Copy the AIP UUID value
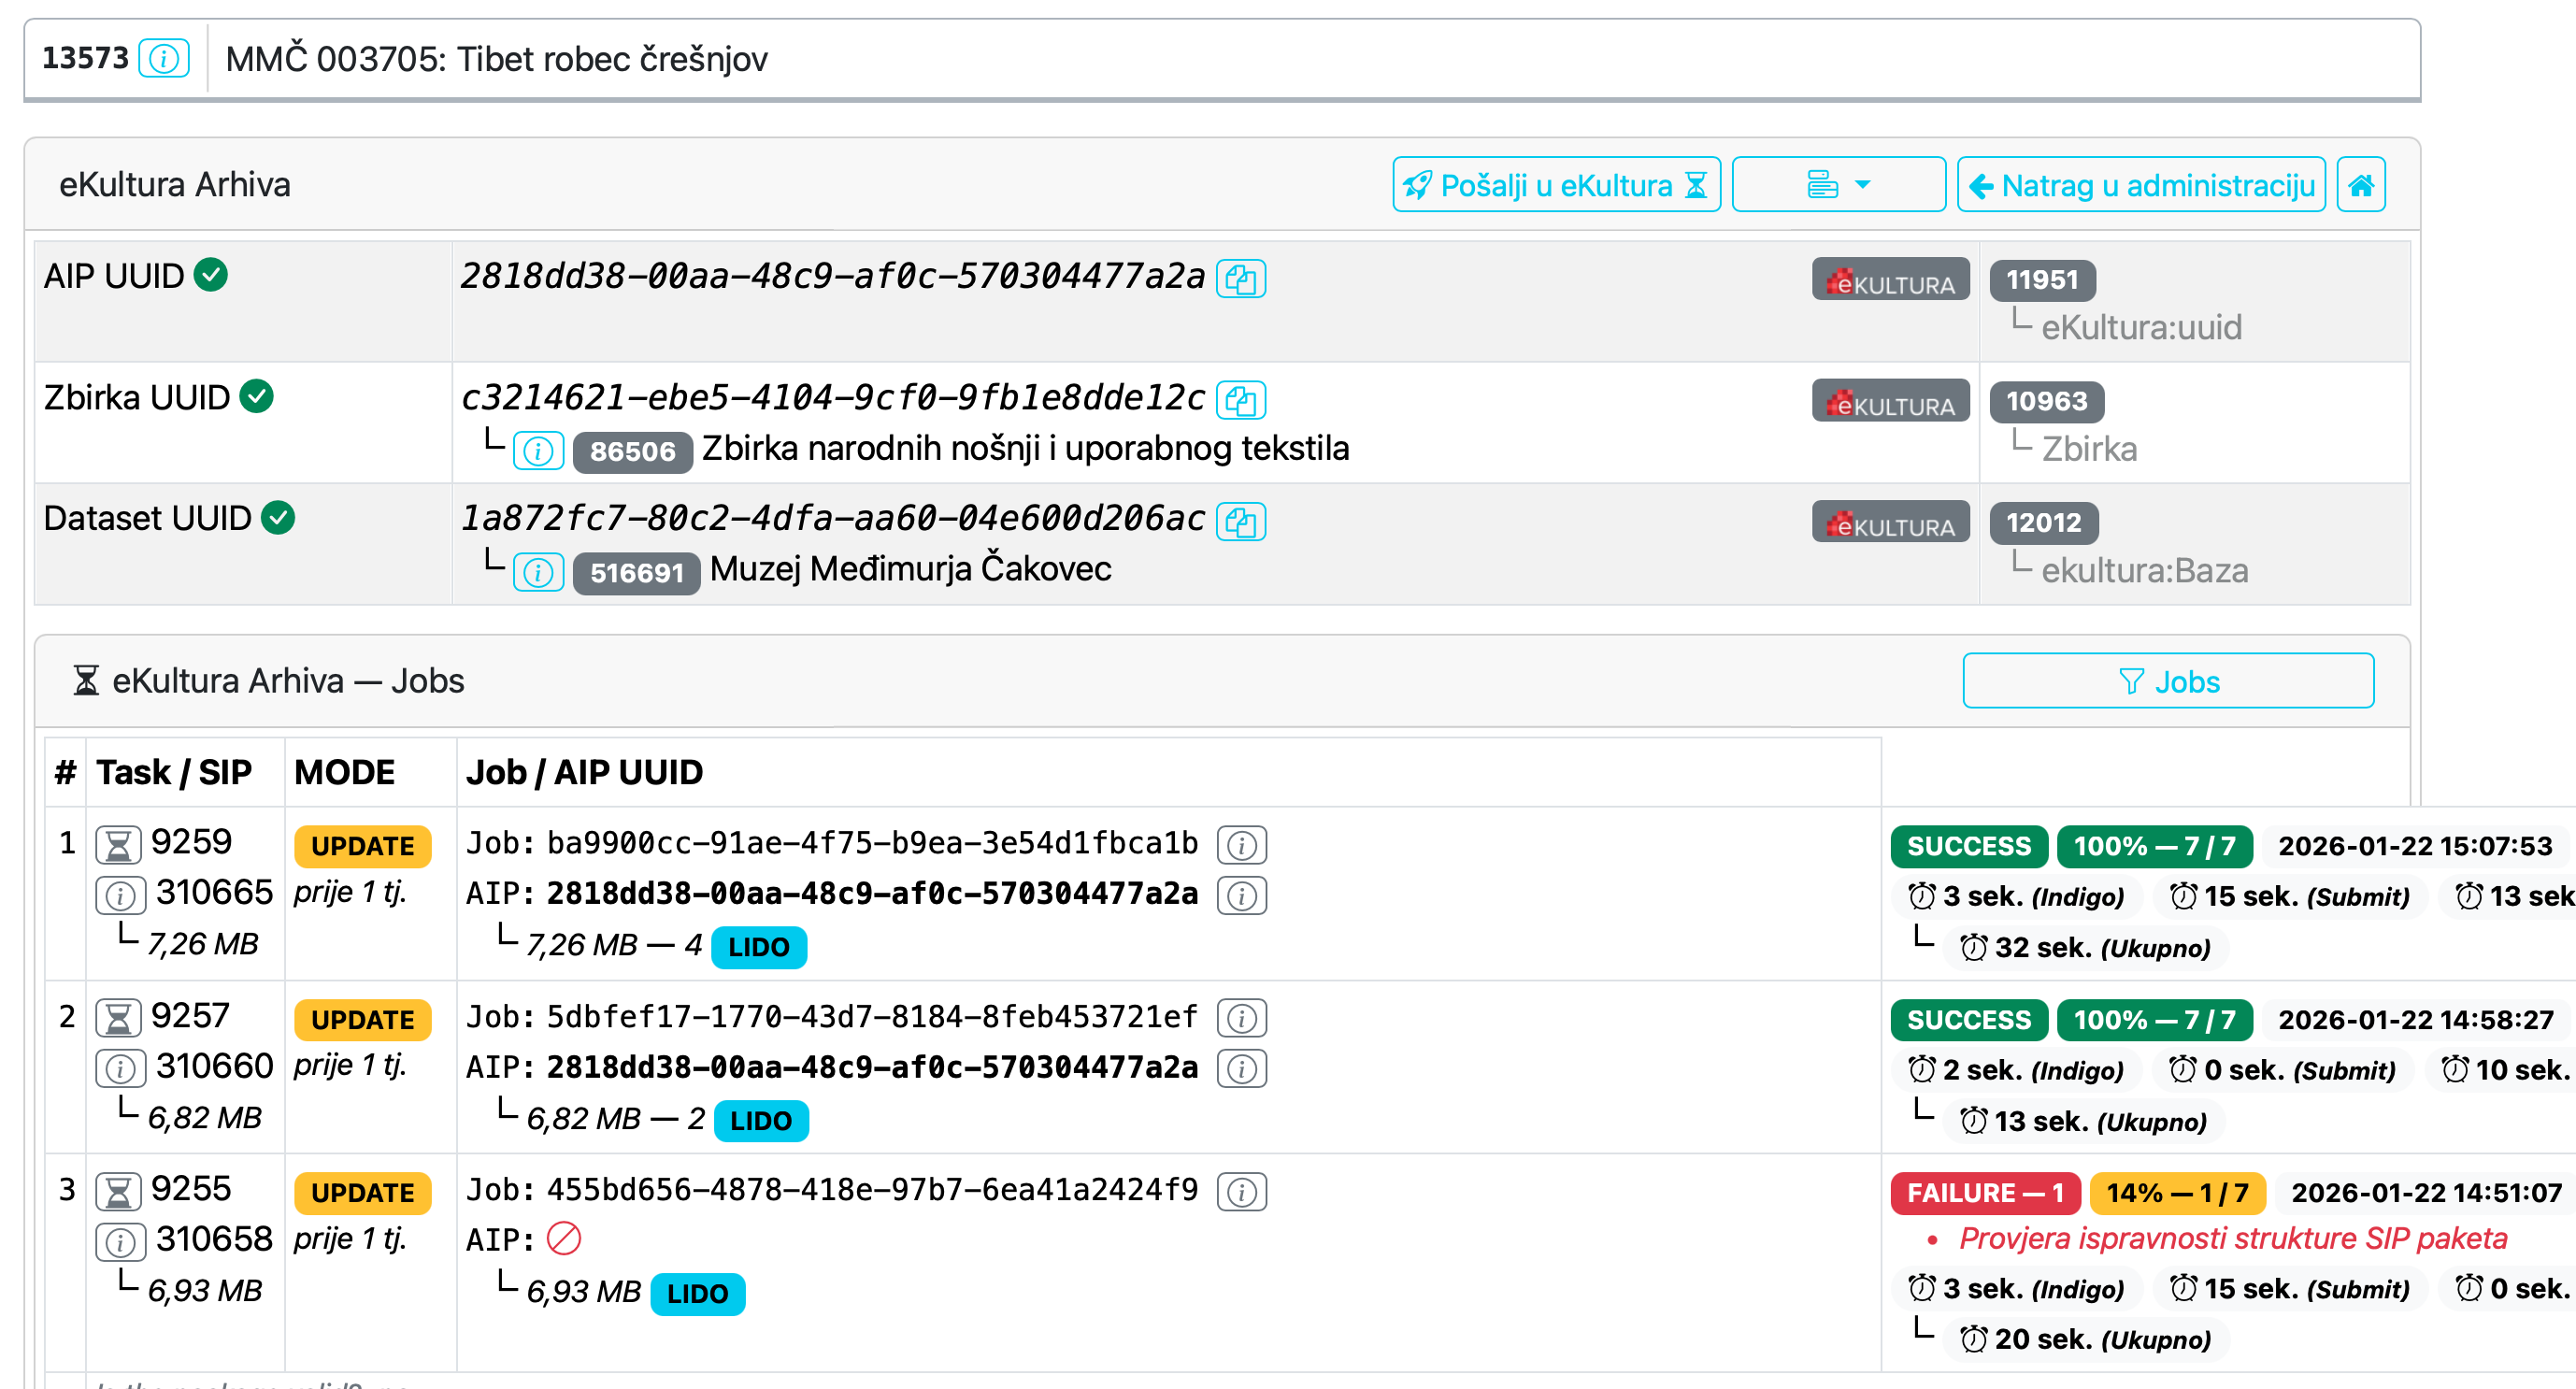The image size is (2576, 1389). [1242, 279]
